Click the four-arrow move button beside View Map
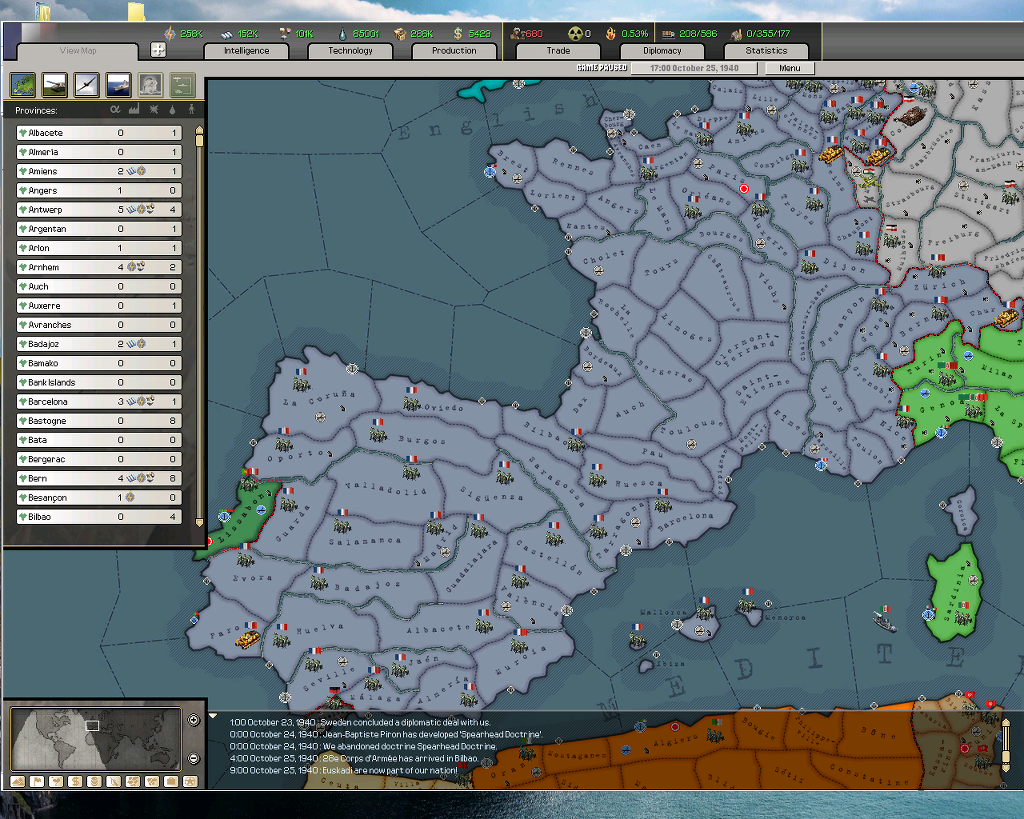The height and width of the screenshot is (819, 1024). 158,50
